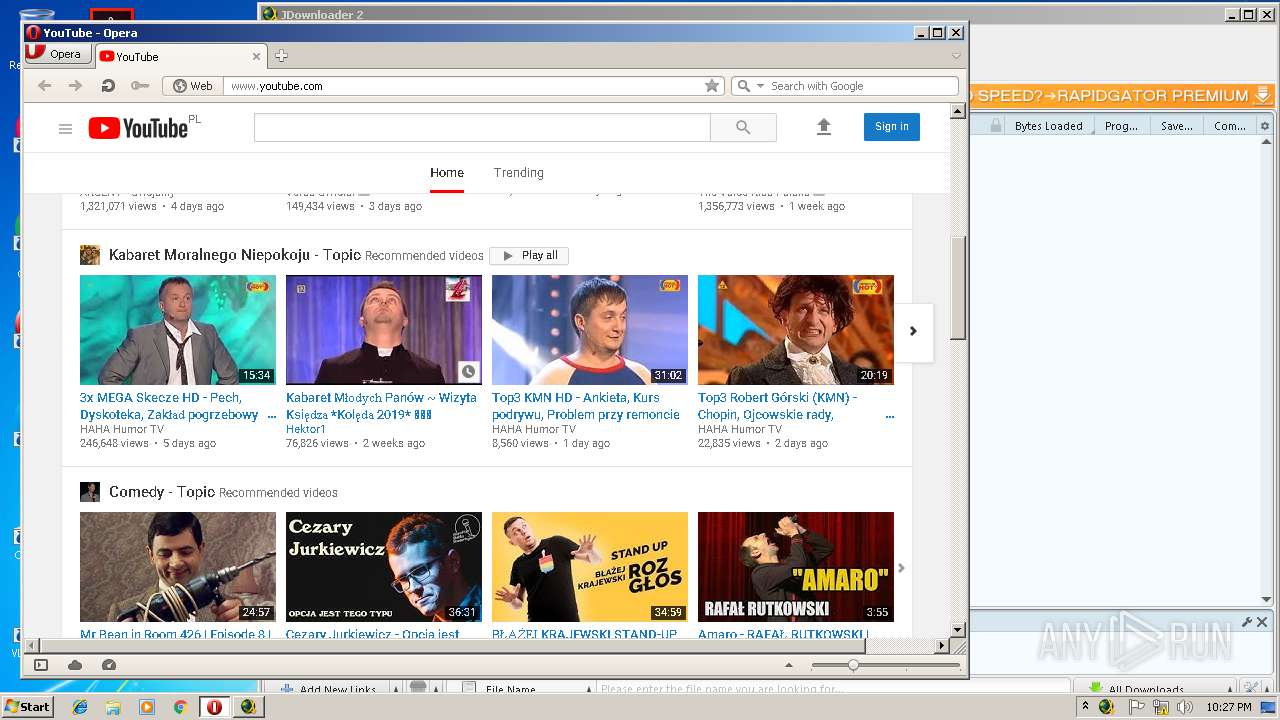Launch Internet Explorer from taskbar
1280x720 pixels.
tap(80, 707)
